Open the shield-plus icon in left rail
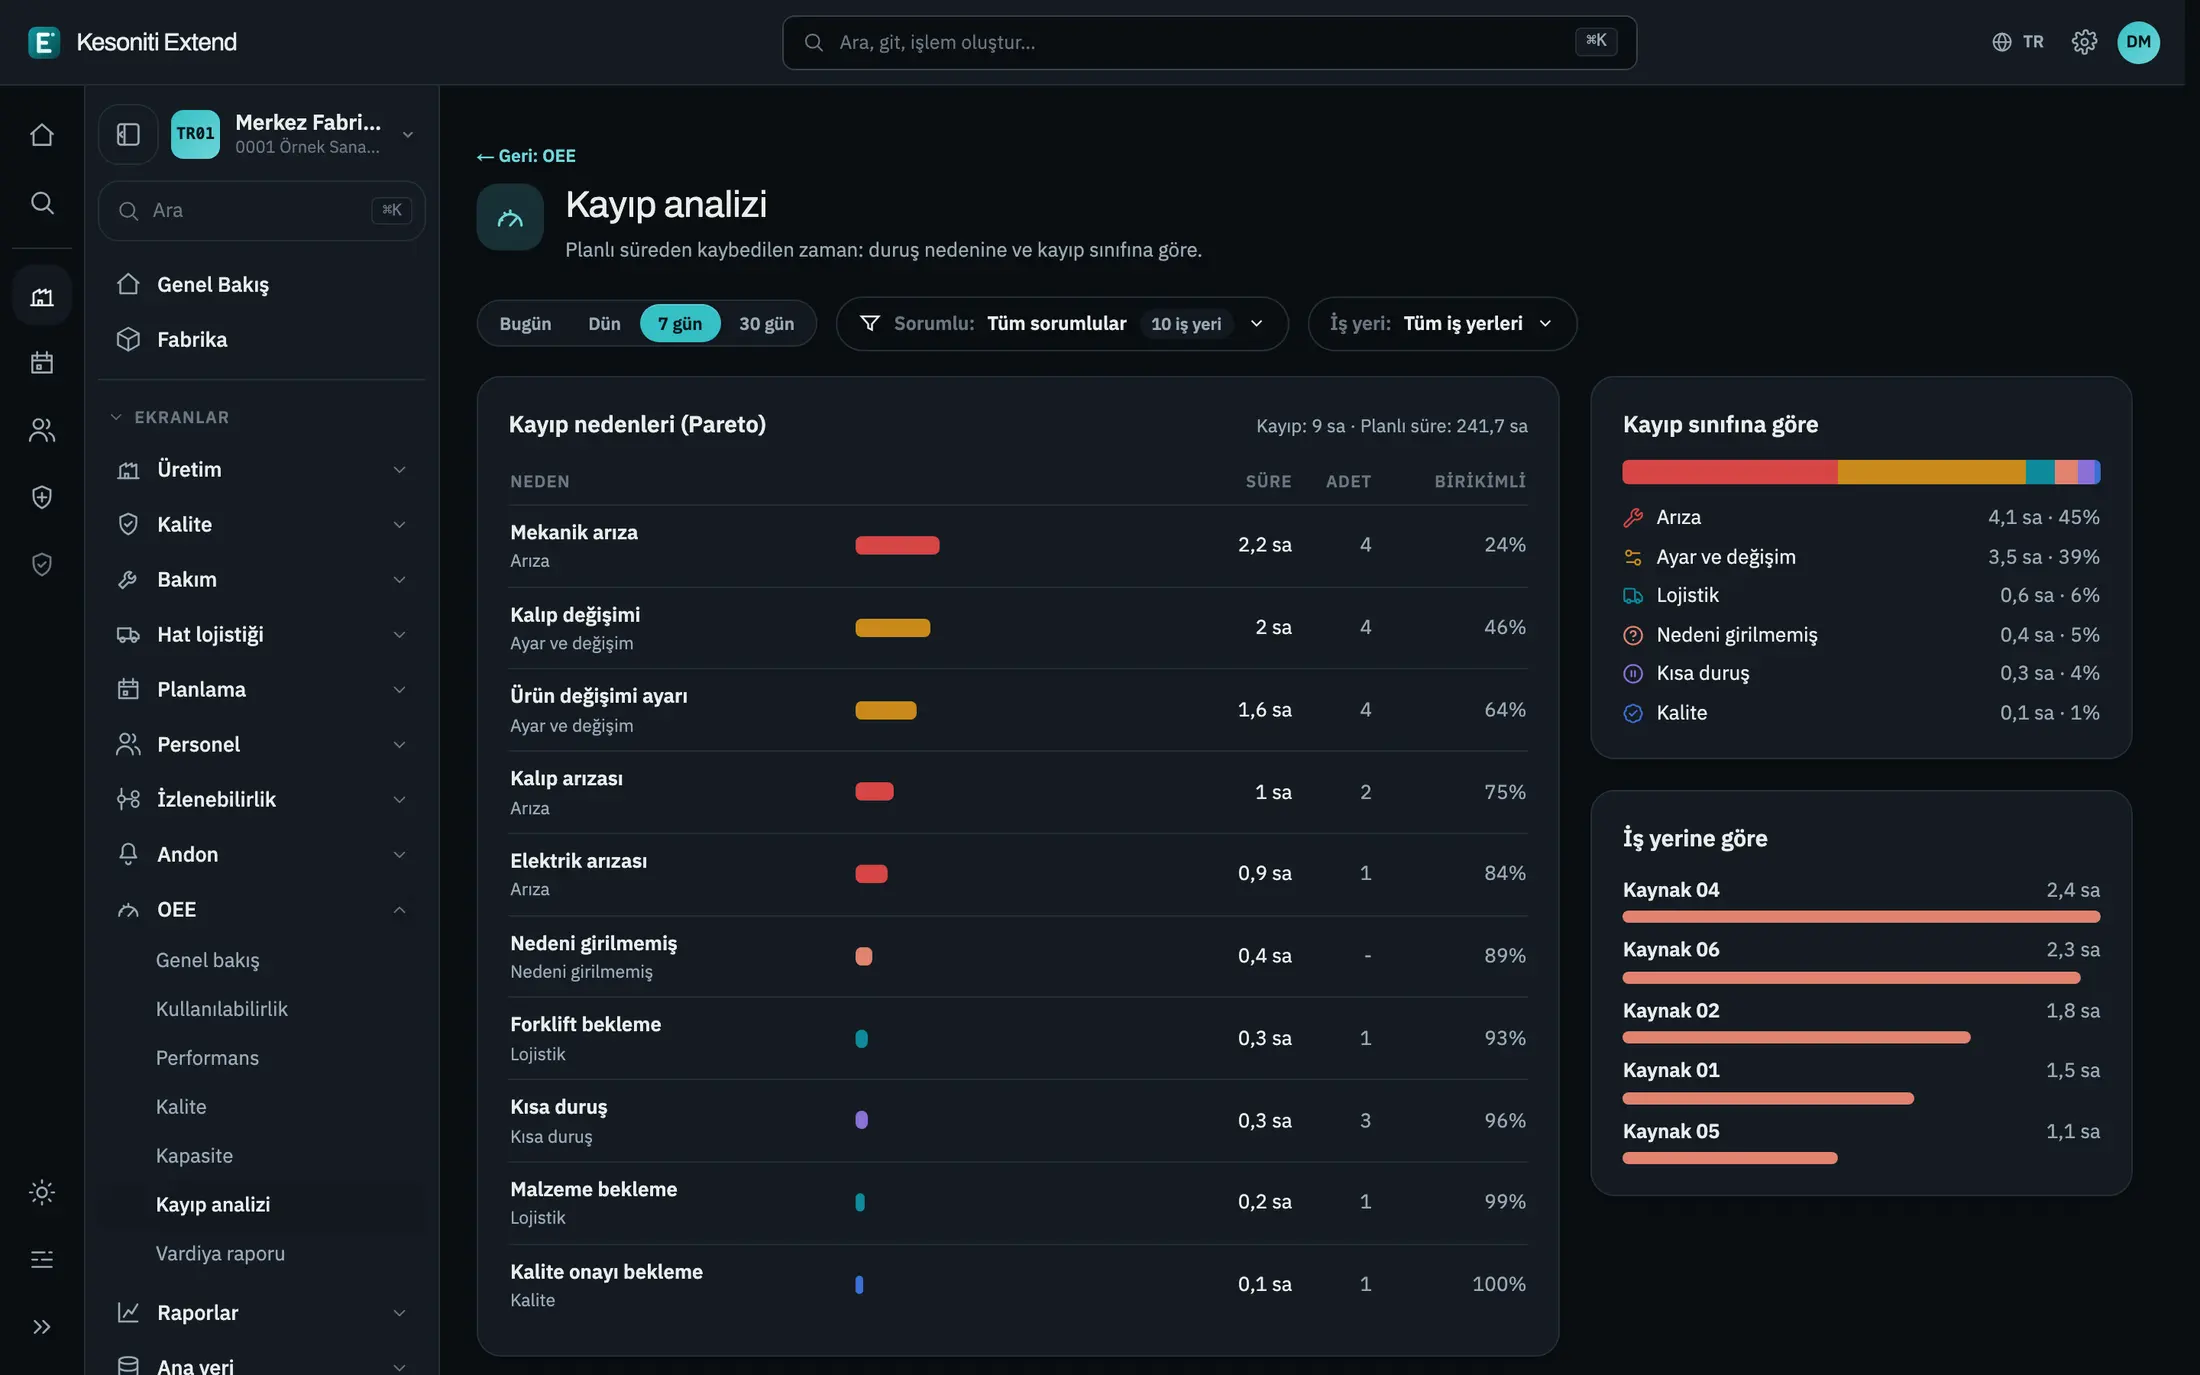 point(42,497)
